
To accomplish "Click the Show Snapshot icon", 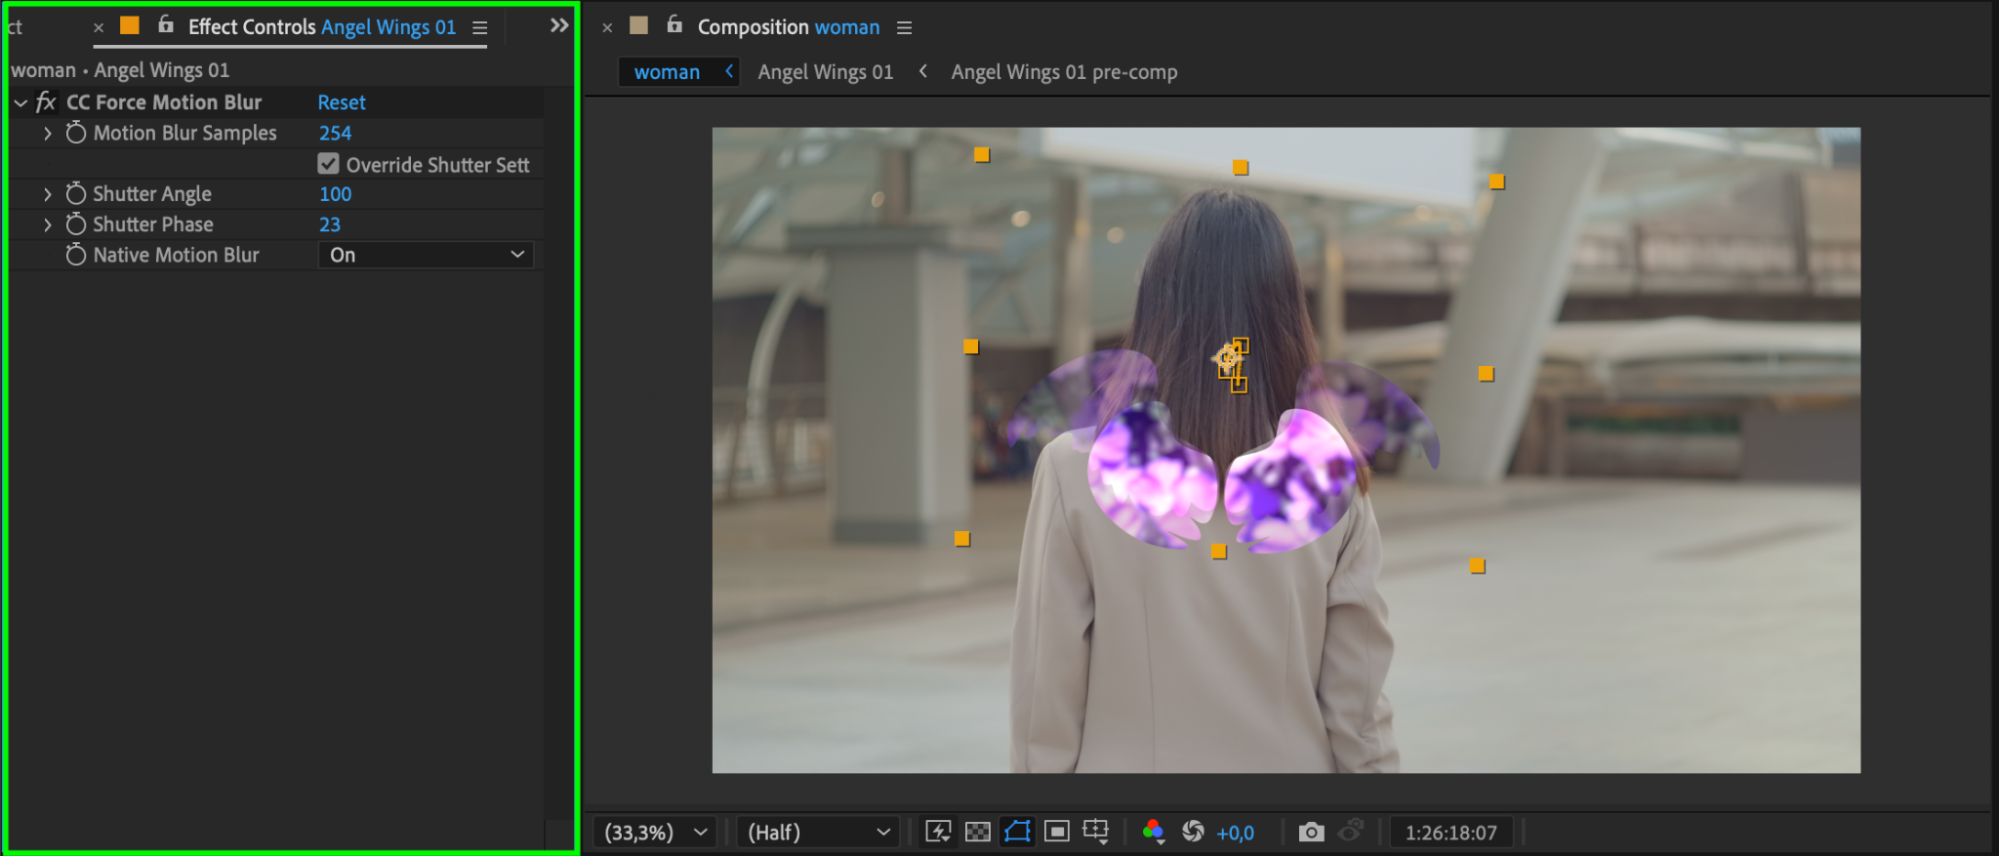I will tap(1351, 830).
